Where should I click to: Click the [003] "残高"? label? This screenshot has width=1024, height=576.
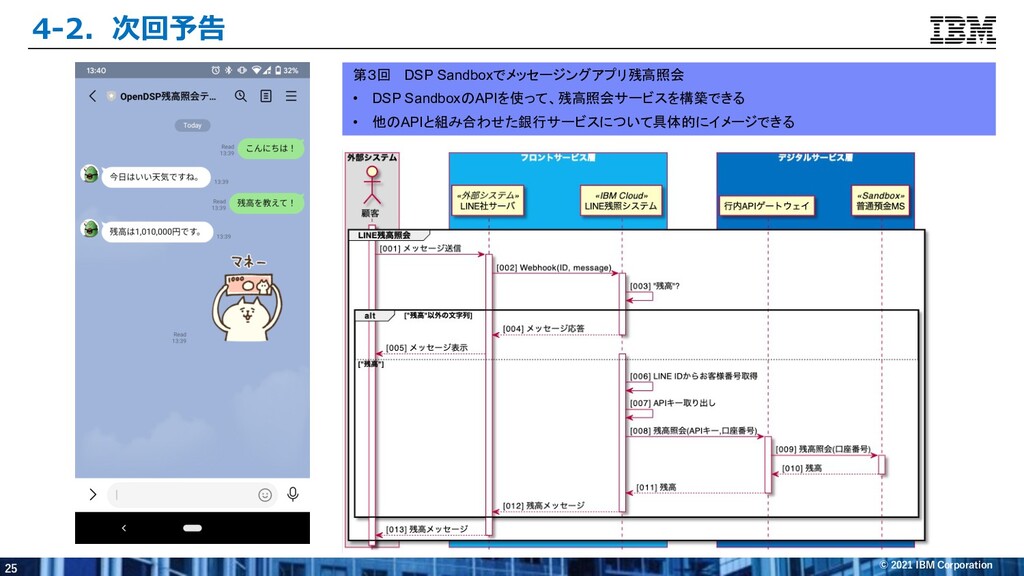coord(654,286)
